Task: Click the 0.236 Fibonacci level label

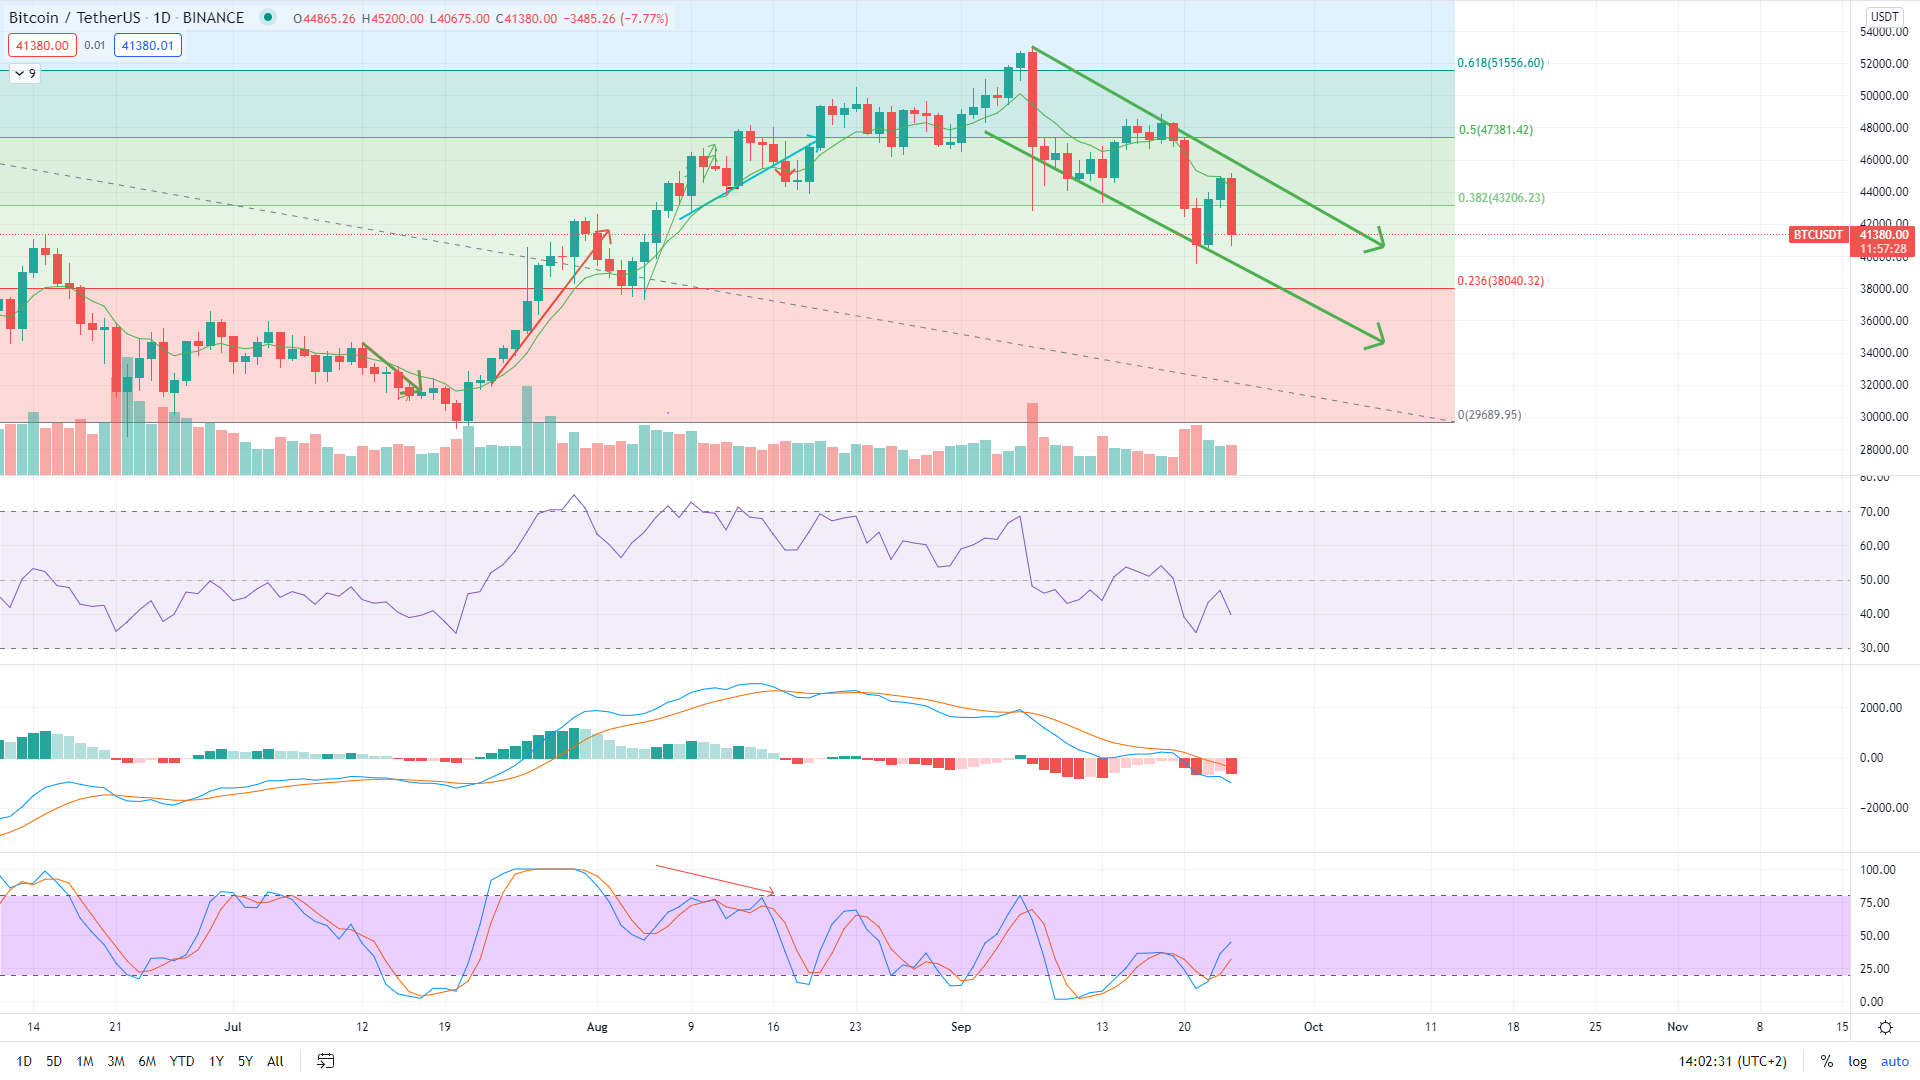Action: coord(1500,281)
